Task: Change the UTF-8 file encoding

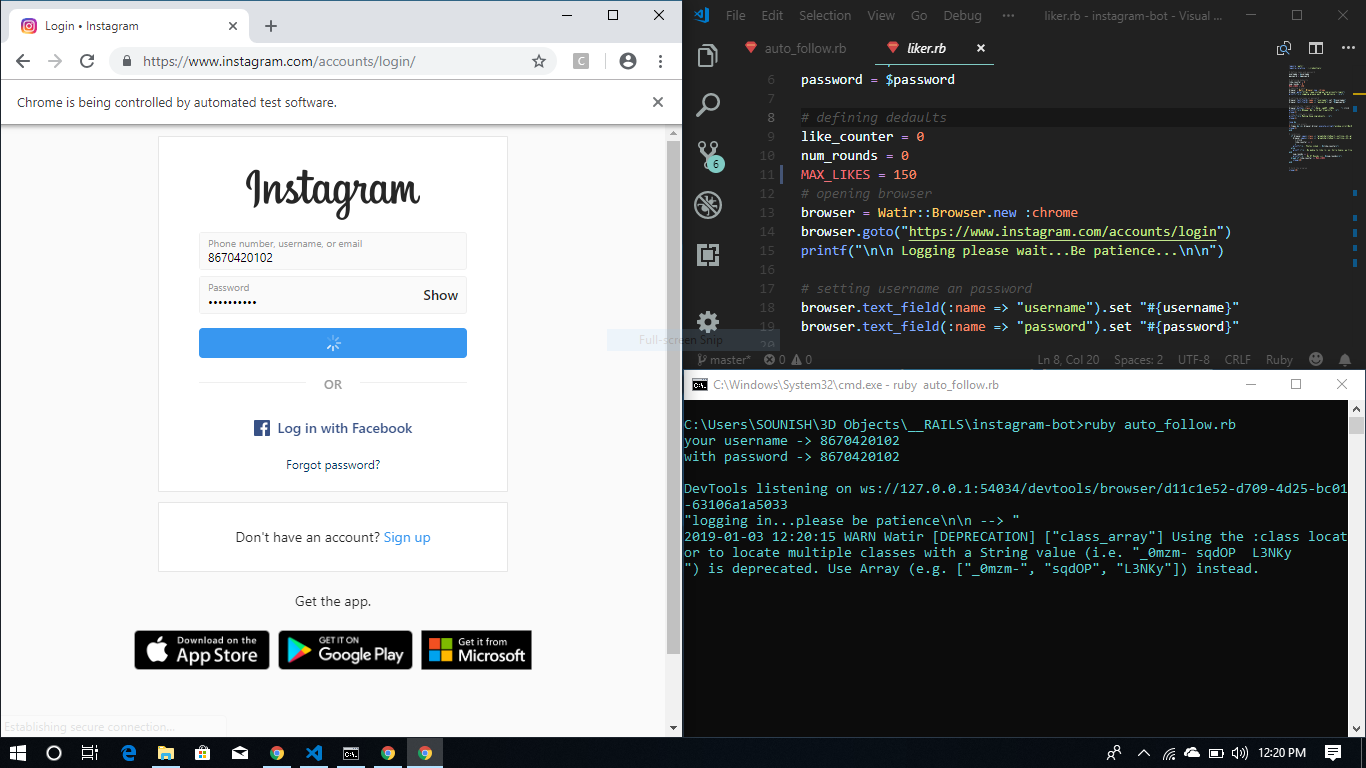Action: pos(1193,360)
